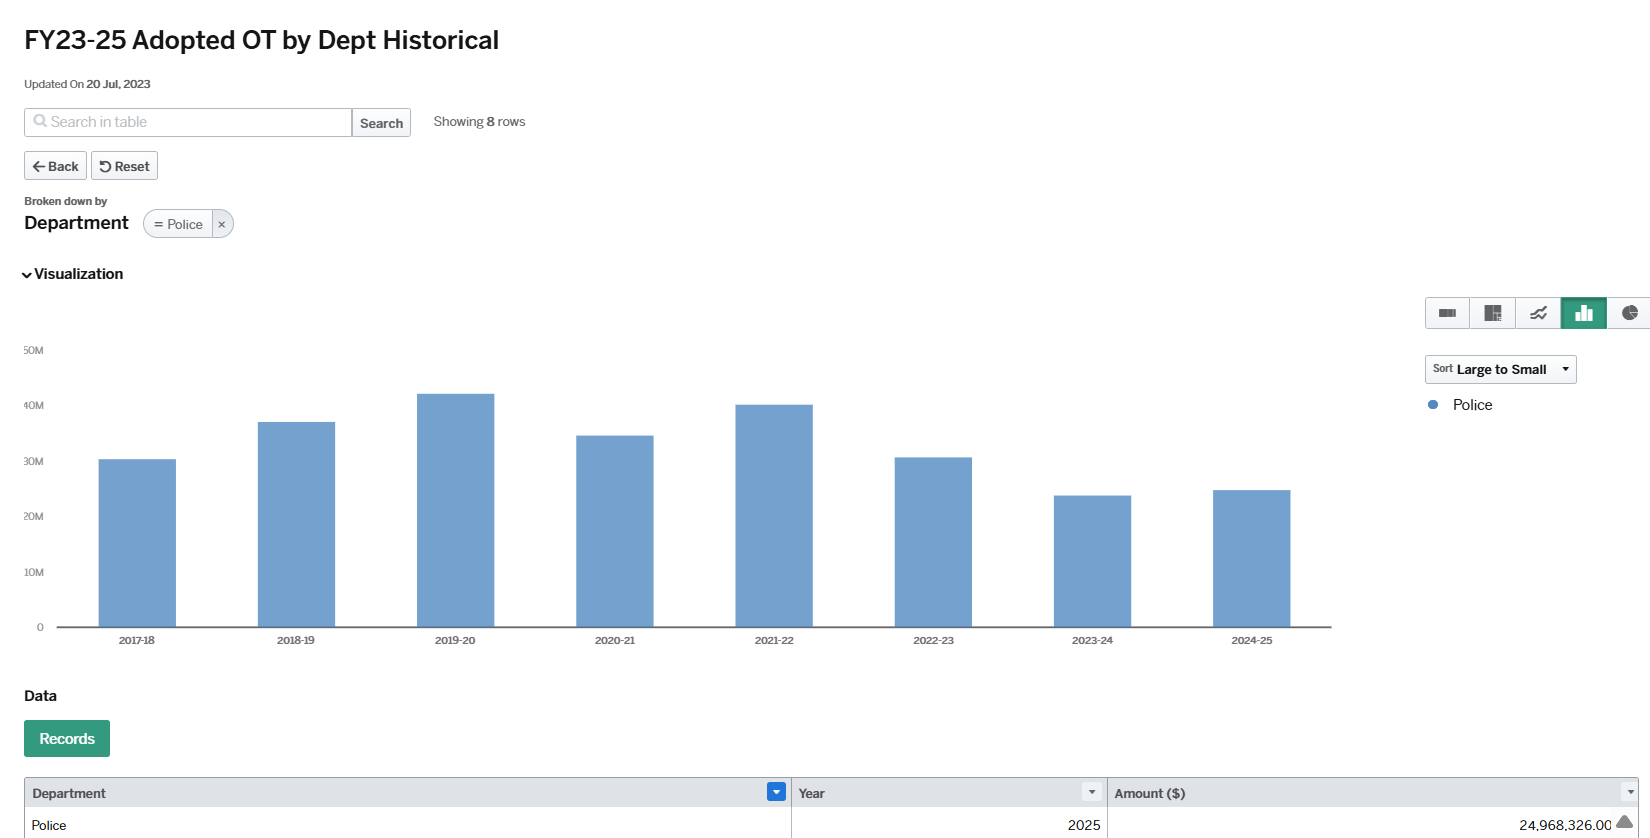Click the scroll-to-top arrow icon
Image resolution: width=1650 pixels, height=838 pixels.
pos(1624,822)
